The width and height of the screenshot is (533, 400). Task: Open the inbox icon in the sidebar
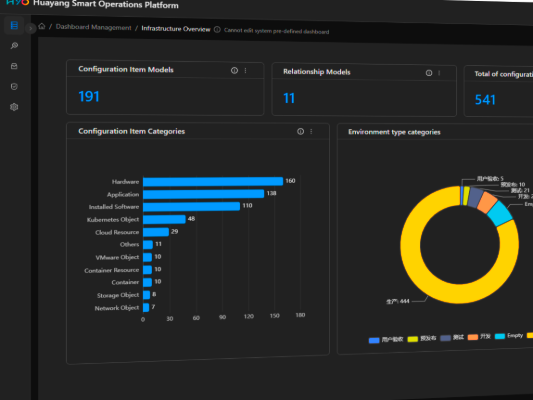pos(14,66)
